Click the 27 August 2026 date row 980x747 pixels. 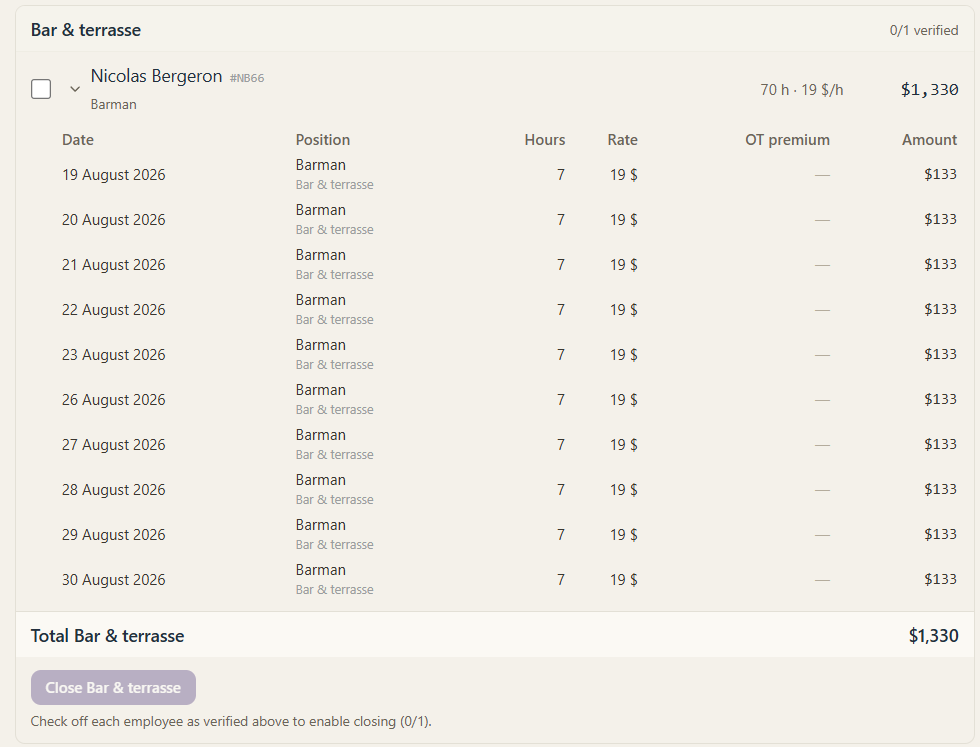click(509, 444)
